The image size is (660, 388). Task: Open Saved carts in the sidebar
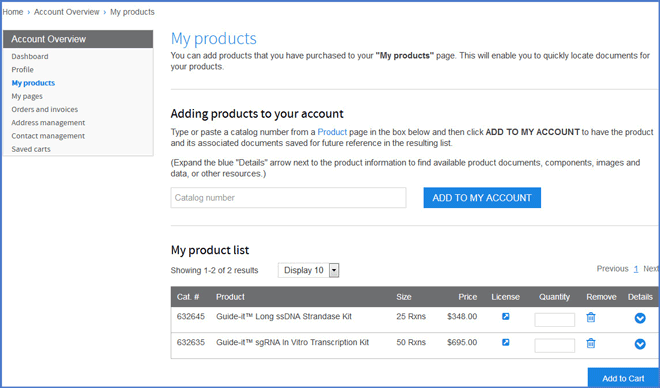[x=31, y=149]
